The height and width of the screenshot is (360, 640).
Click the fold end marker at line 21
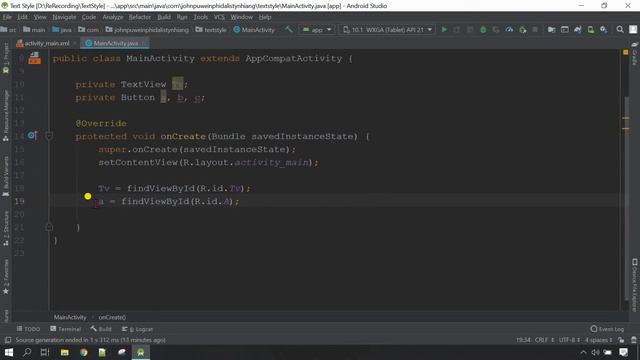point(49,227)
